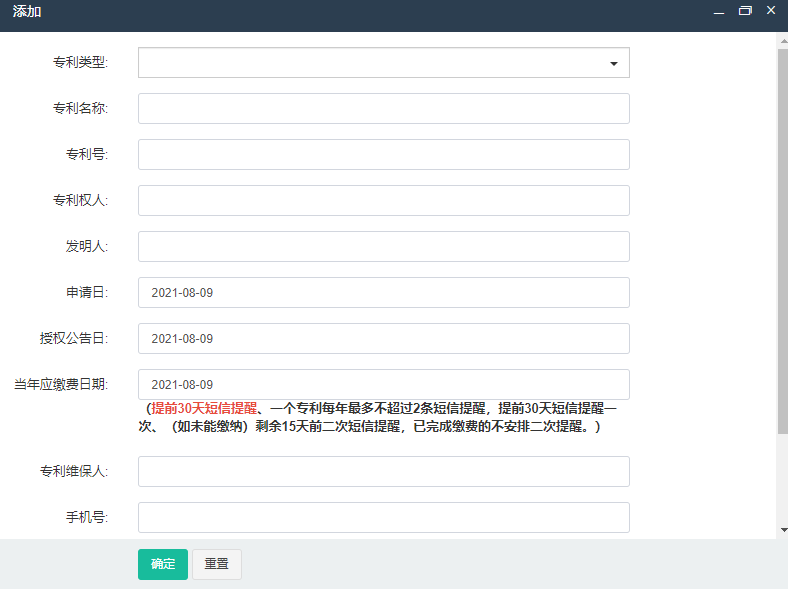
Task: Click the 当年应缴费日期 label
Action: click(61, 384)
